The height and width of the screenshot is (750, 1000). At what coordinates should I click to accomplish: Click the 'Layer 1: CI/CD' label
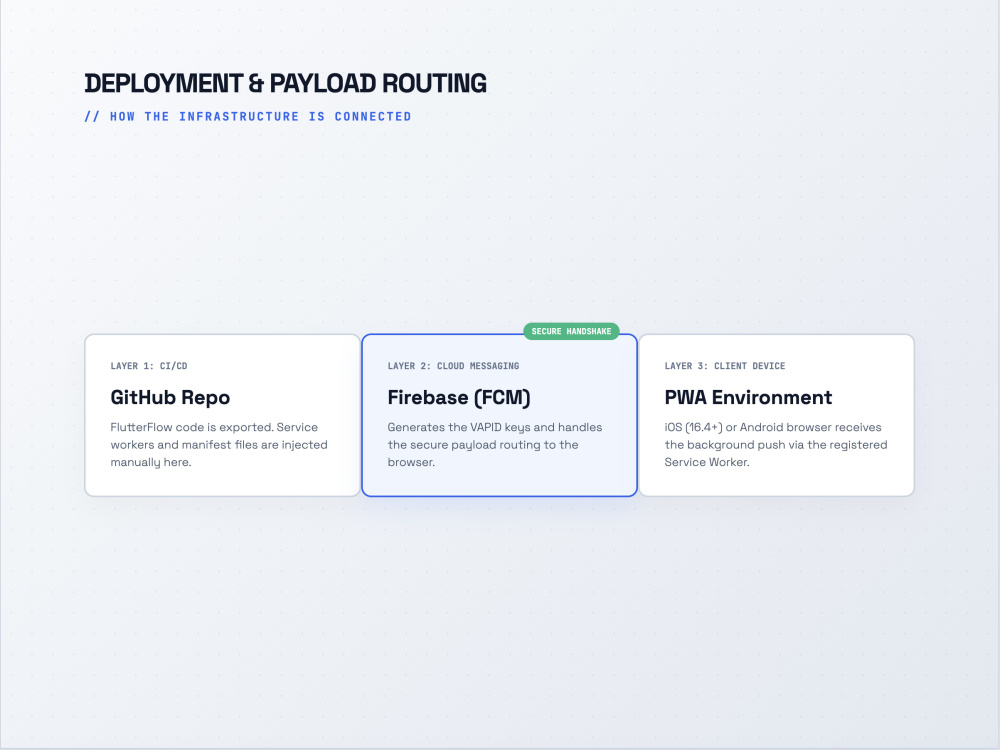pos(149,366)
